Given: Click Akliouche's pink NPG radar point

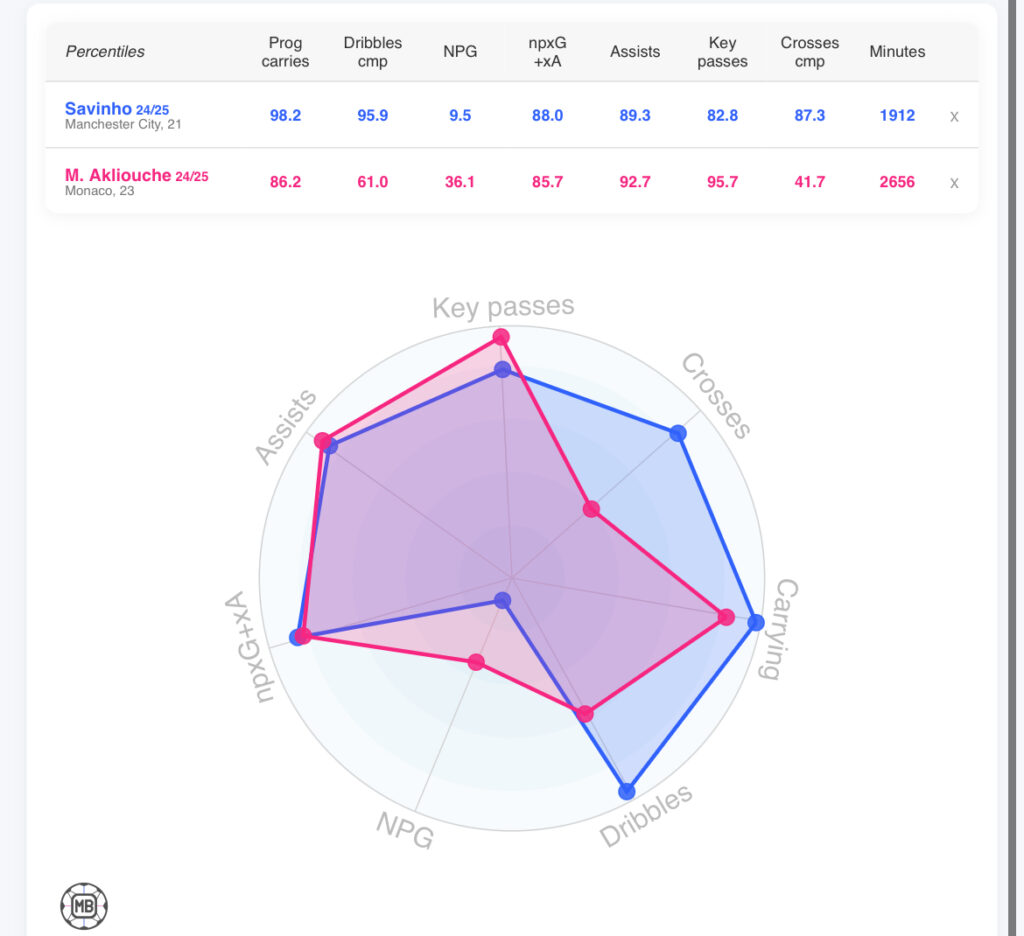Looking at the screenshot, I should [x=476, y=662].
